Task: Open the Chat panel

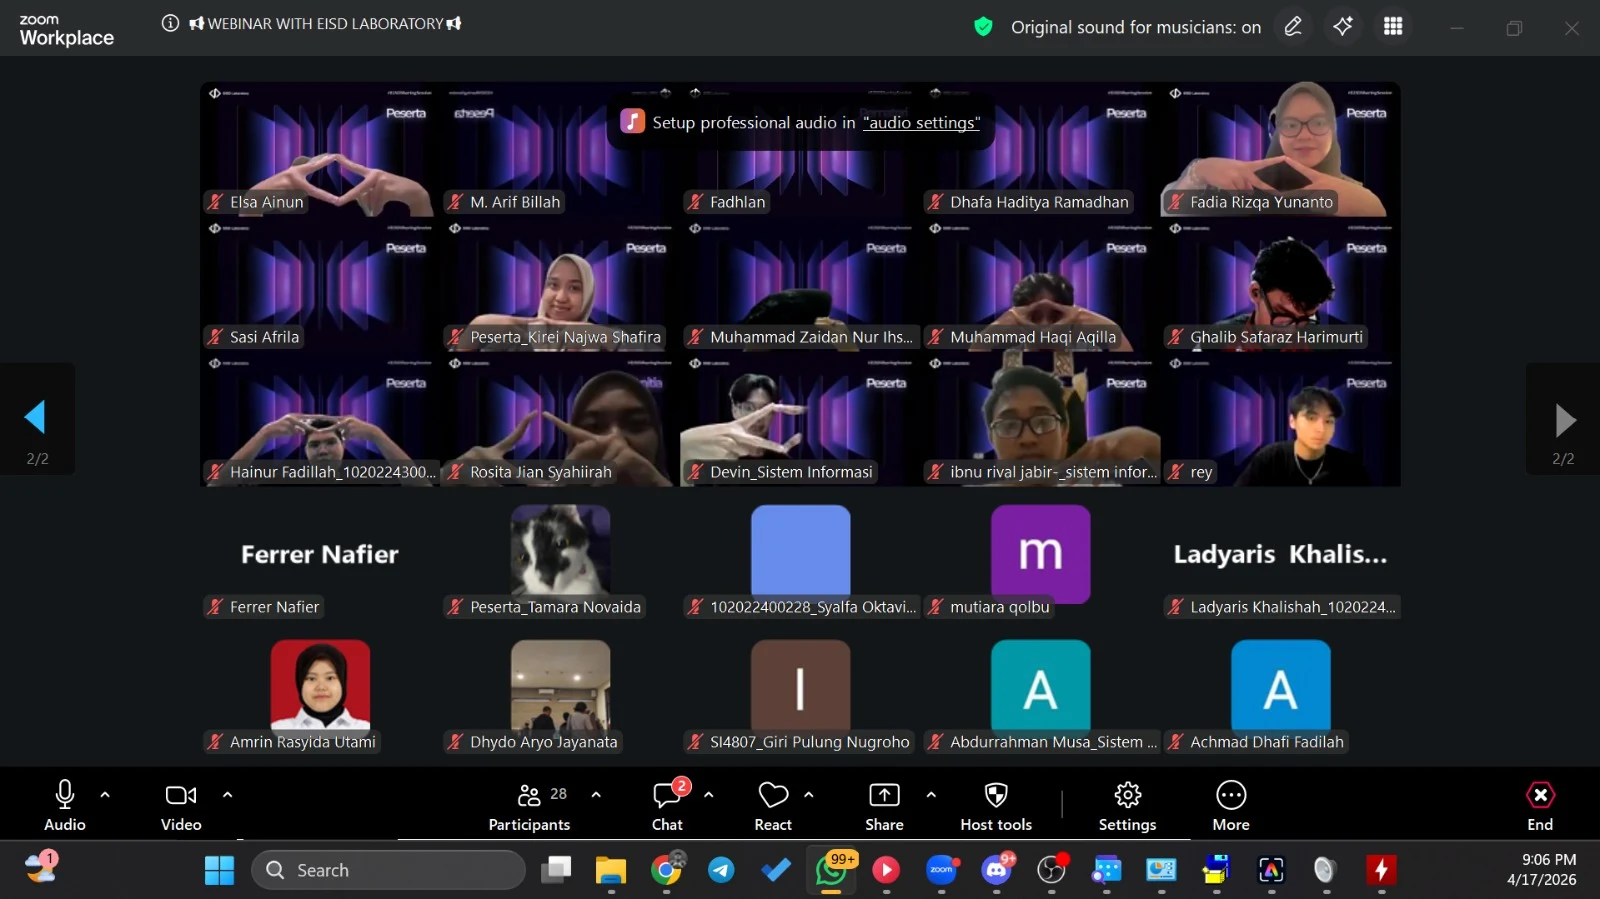Action: (x=668, y=805)
